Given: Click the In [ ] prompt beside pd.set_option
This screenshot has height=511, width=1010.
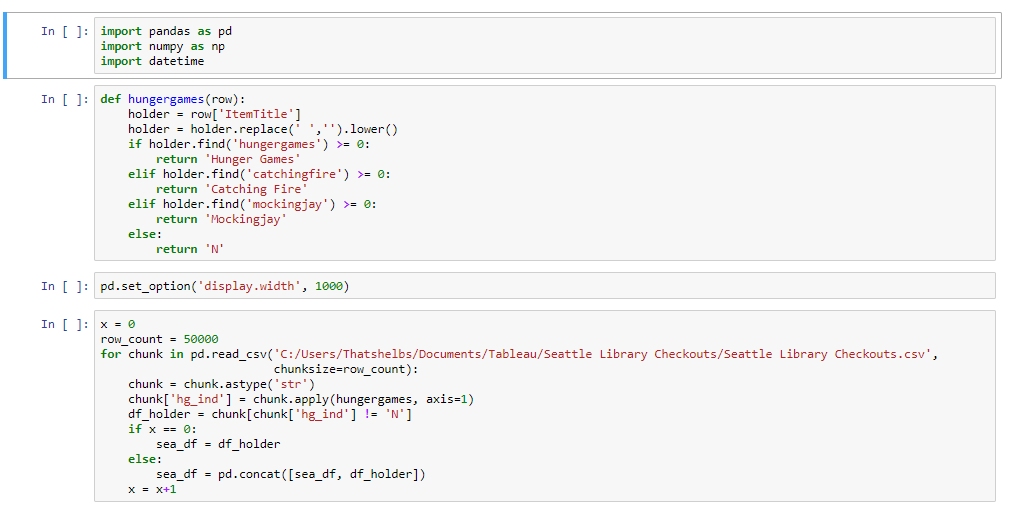Looking at the screenshot, I should point(65,286).
